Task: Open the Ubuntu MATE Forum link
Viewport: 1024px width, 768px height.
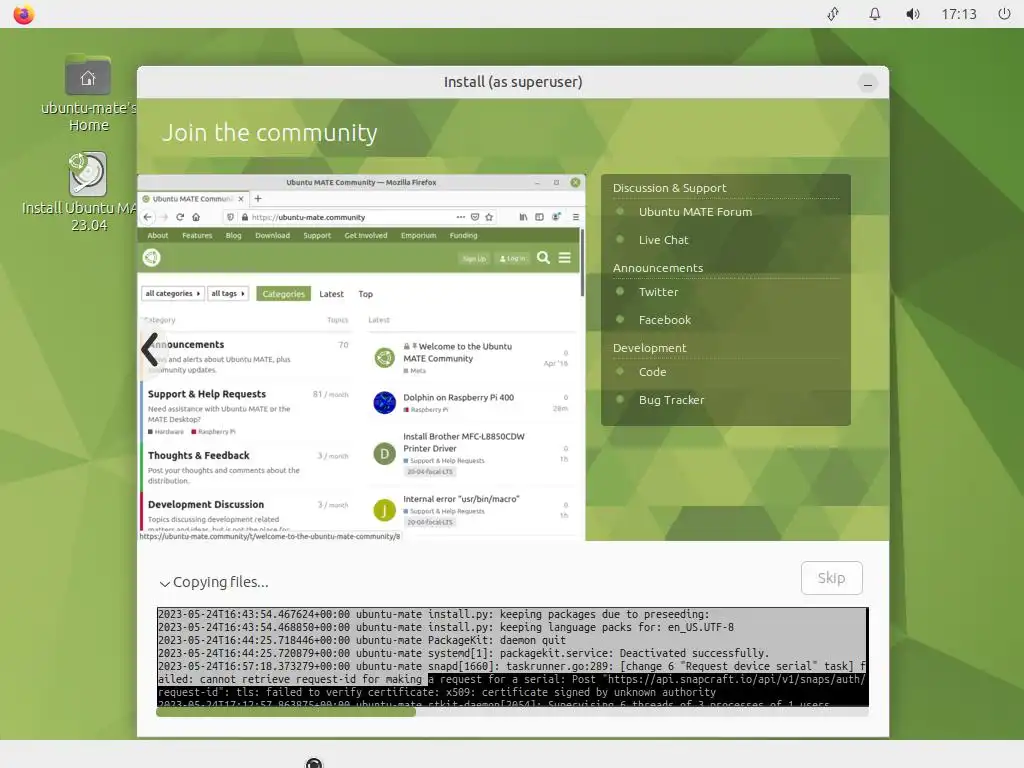Action: pos(695,212)
